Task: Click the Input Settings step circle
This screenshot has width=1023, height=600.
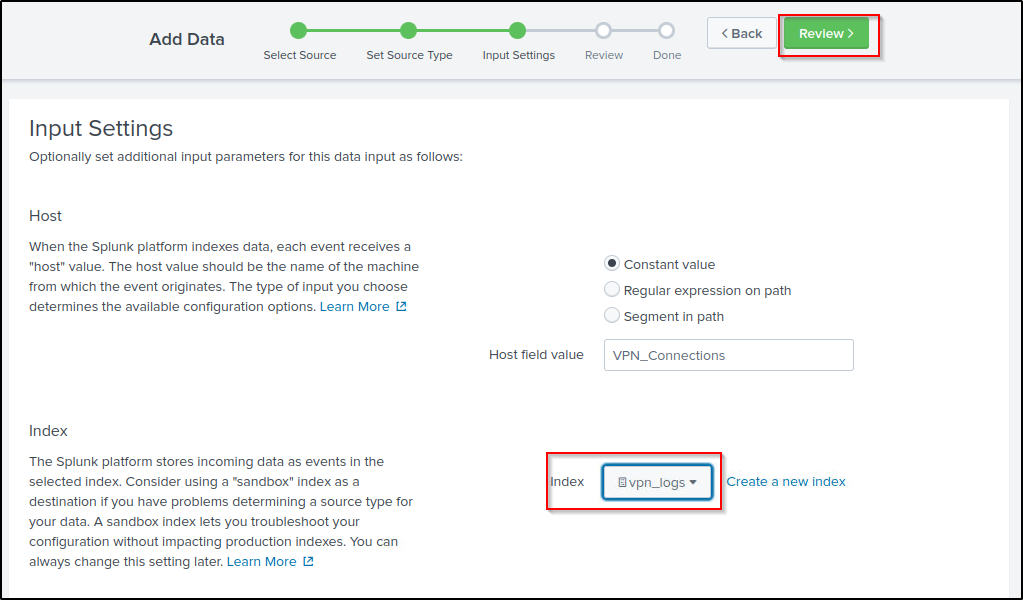Action: click(517, 31)
